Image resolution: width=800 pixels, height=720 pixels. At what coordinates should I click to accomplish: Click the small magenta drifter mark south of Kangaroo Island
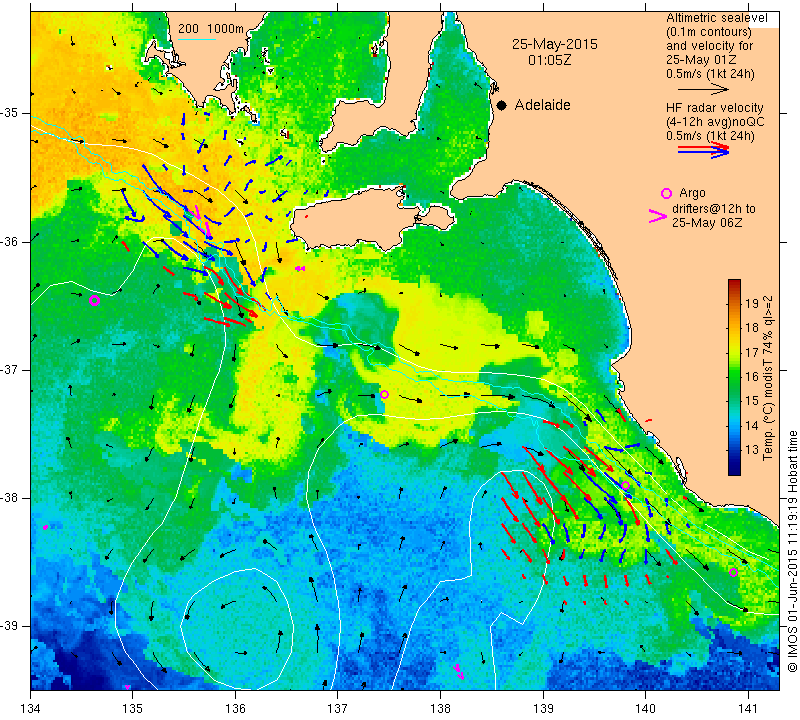pos(300,268)
